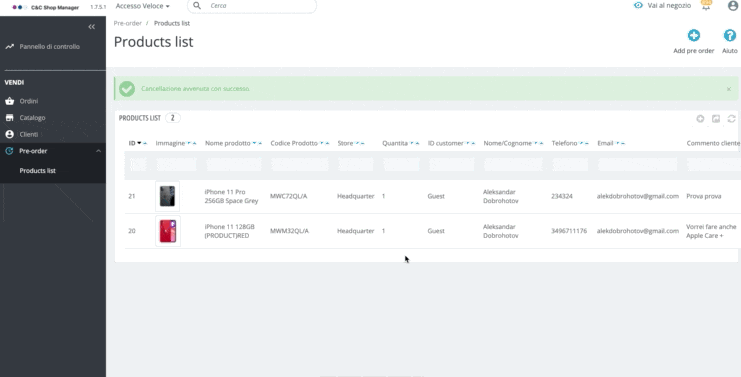Click the Nome prodotto filter input
The height and width of the screenshot is (377, 741).
click(x=234, y=164)
